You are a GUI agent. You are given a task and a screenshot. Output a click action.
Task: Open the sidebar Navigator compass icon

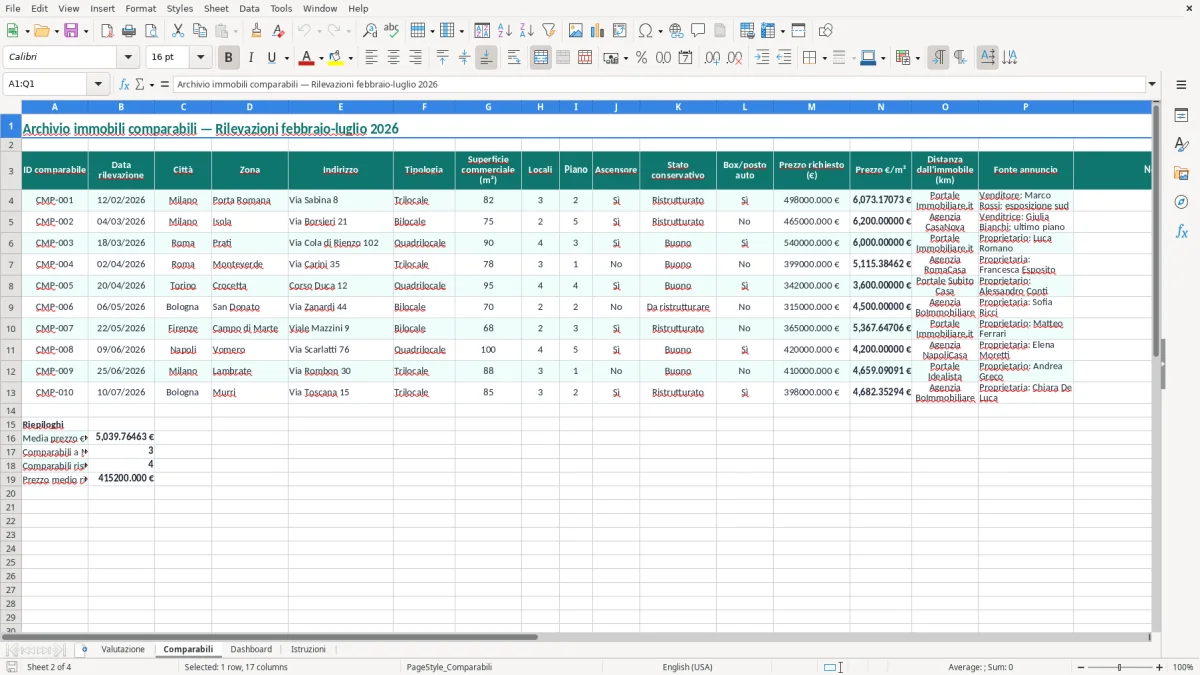click(x=1181, y=202)
